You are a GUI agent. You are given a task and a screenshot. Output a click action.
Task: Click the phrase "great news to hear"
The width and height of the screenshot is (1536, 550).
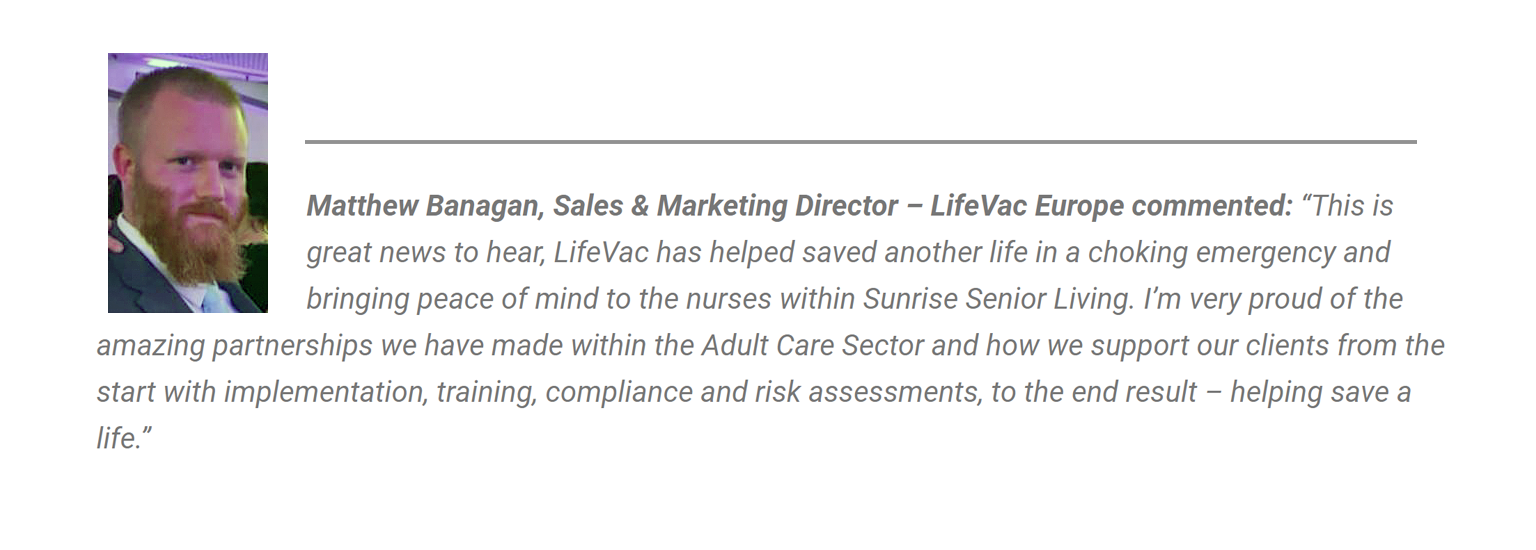tap(424, 252)
